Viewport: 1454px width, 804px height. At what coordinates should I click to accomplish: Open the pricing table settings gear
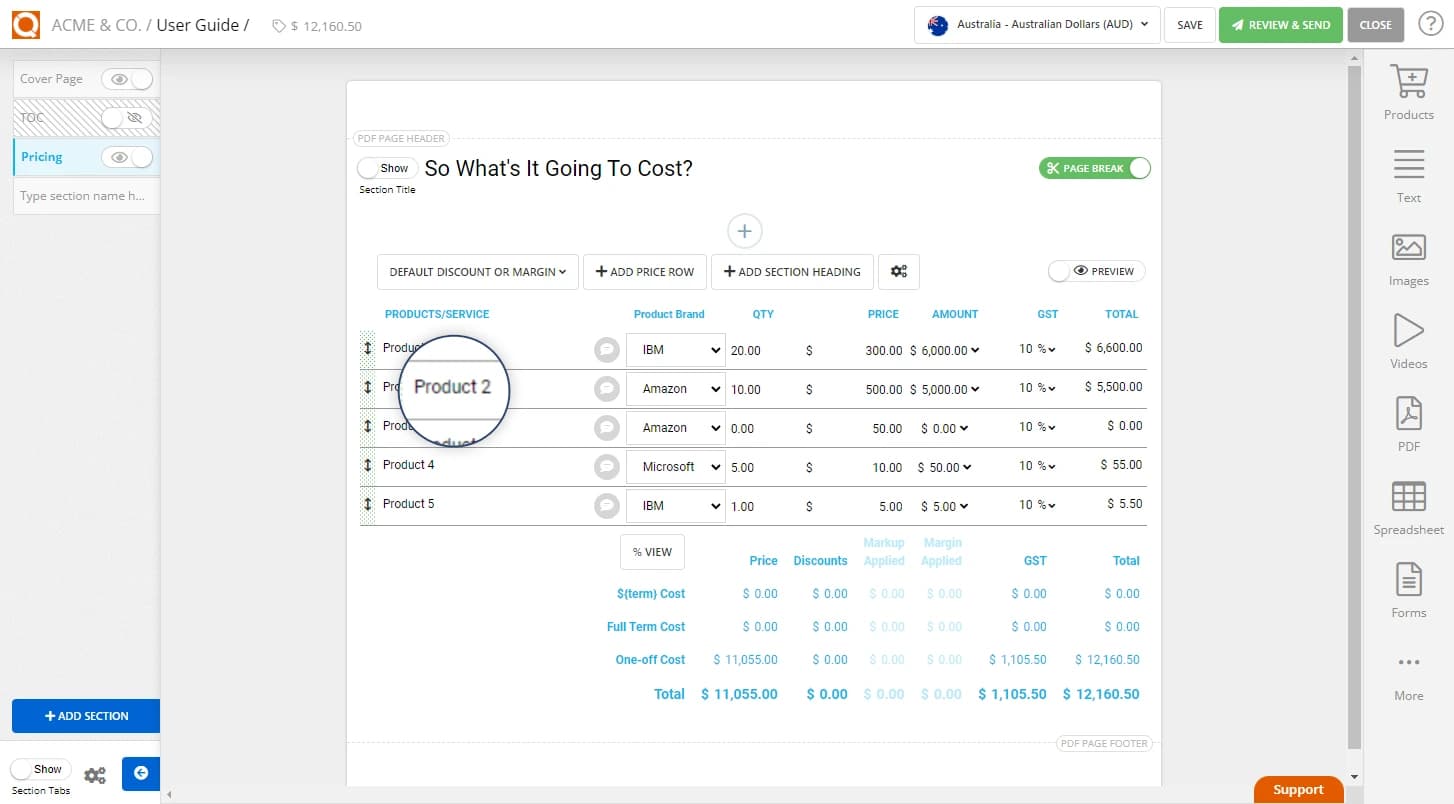[x=898, y=271]
